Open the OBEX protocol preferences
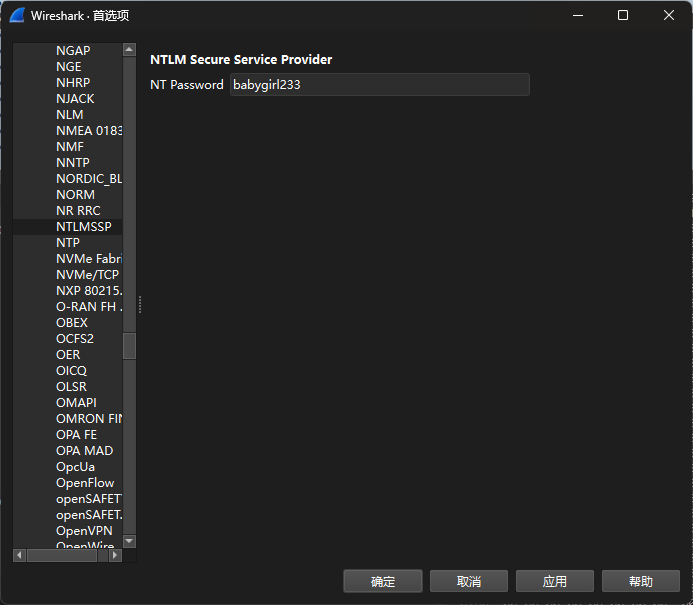 [72, 323]
